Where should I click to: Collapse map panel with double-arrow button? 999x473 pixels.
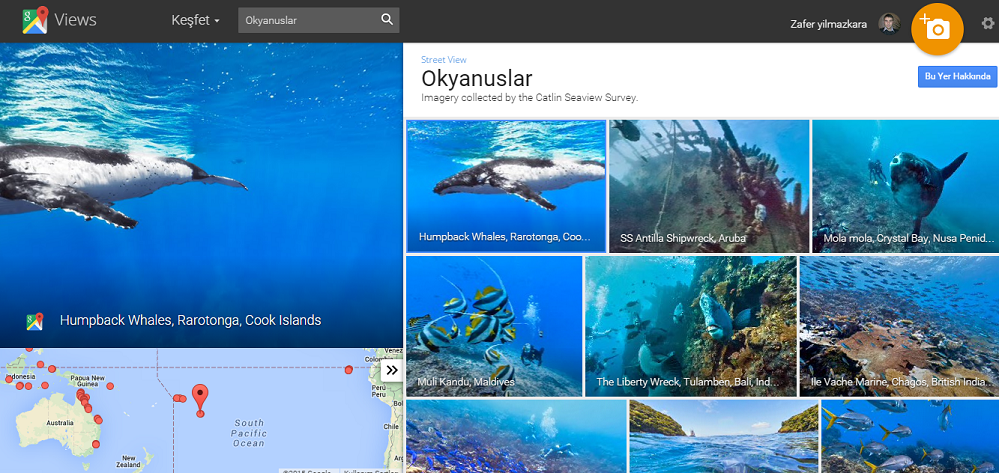click(x=391, y=370)
